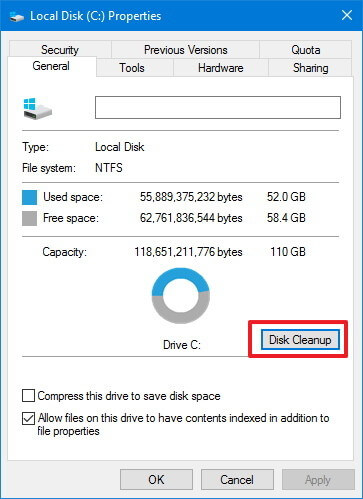
Task: Enable Compress this drive to save disk space
Action: [x=28, y=396]
